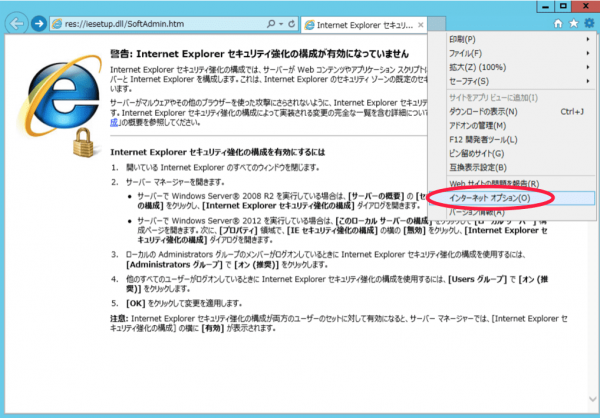Viewport: 600px width, 418px height.
Task: Click the Refresh page icon
Action: click(292, 24)
